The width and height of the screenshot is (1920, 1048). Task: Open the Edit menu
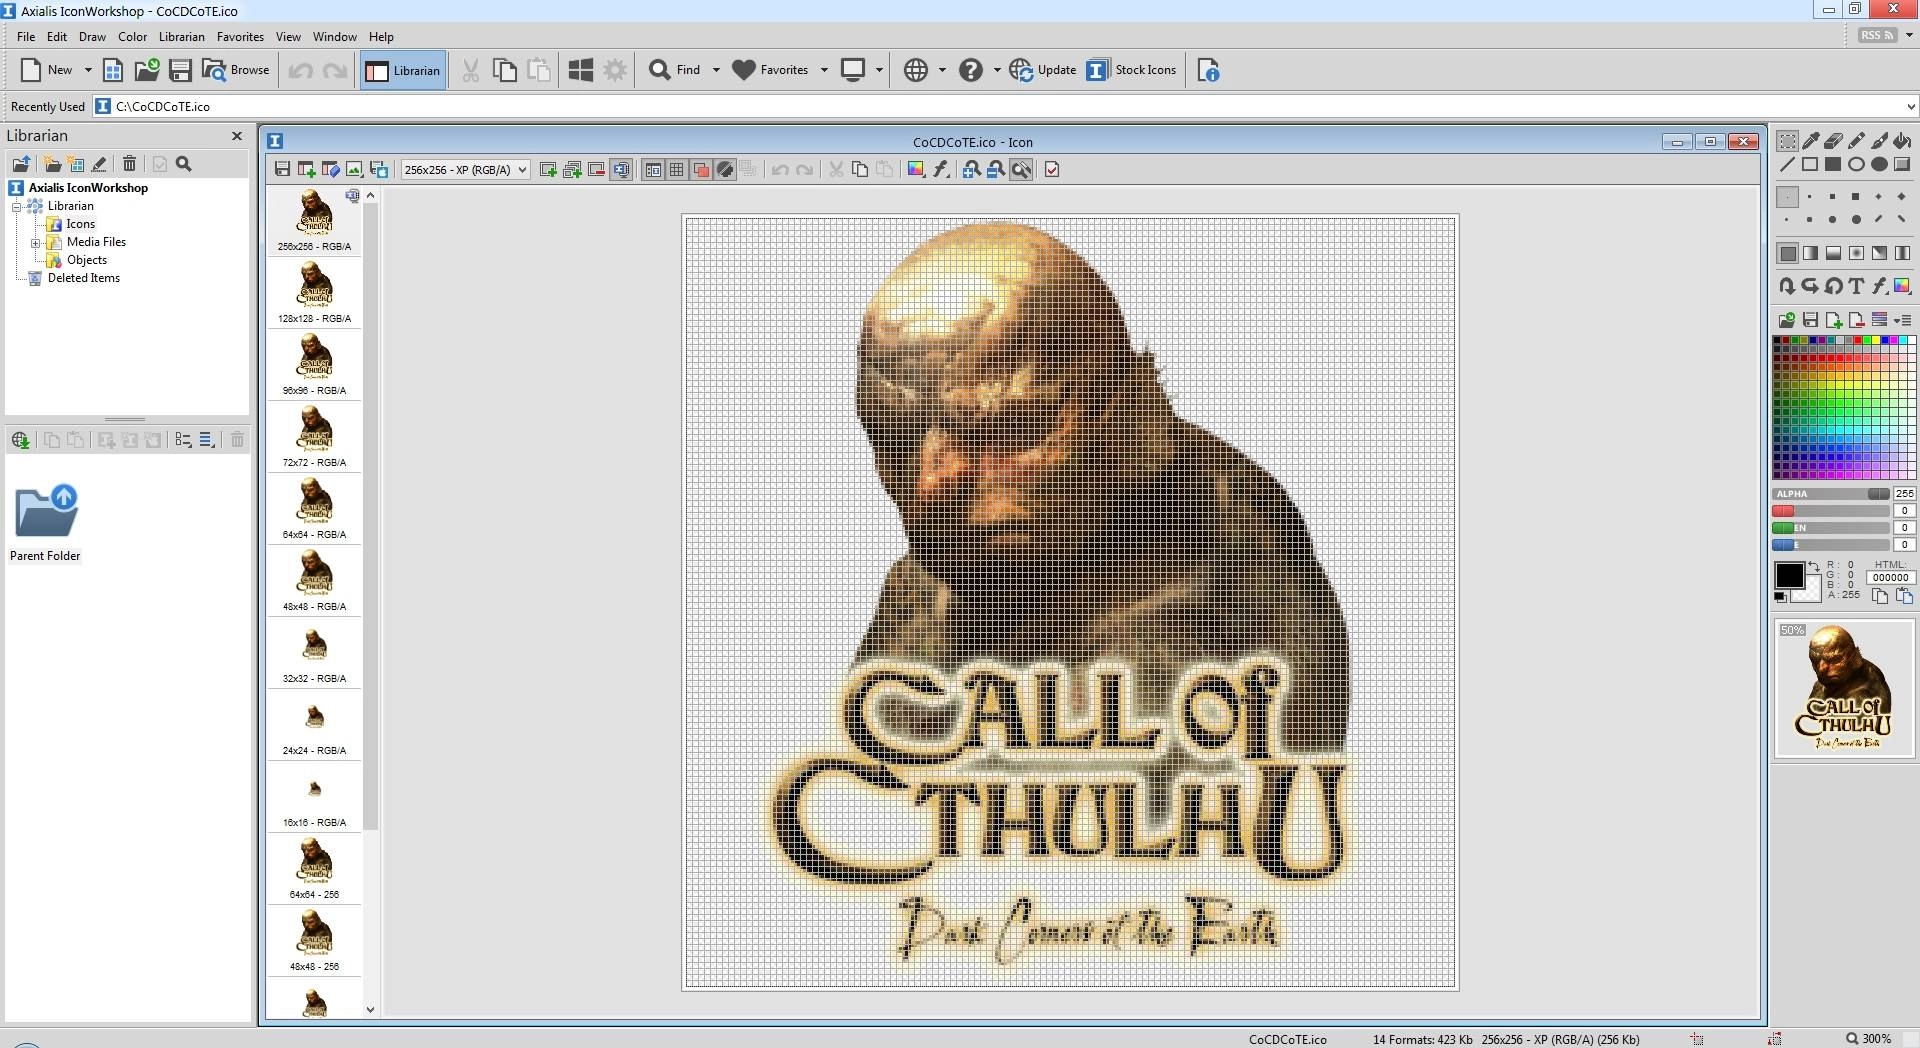point(57,36)
